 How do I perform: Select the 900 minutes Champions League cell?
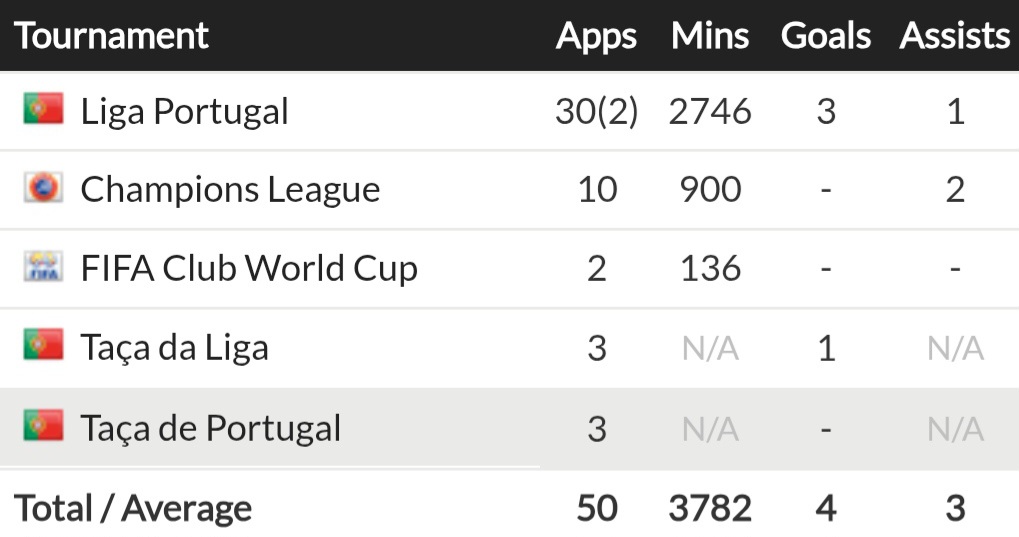tap(710, 190)
